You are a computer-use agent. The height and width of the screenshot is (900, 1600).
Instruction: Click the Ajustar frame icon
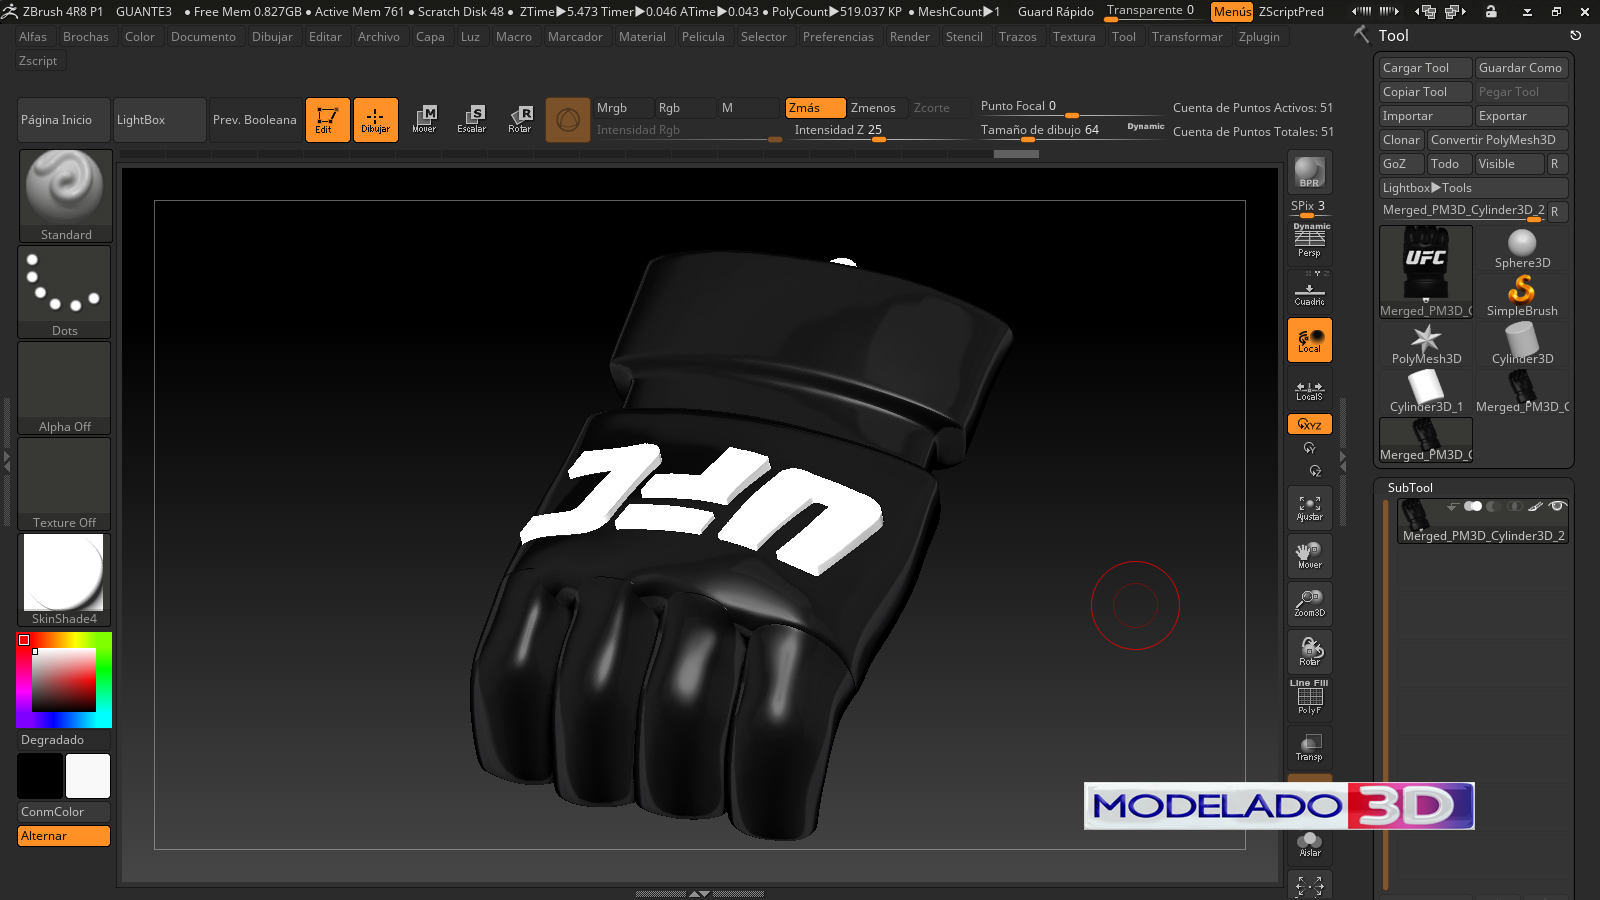(x=1310, y=508)
